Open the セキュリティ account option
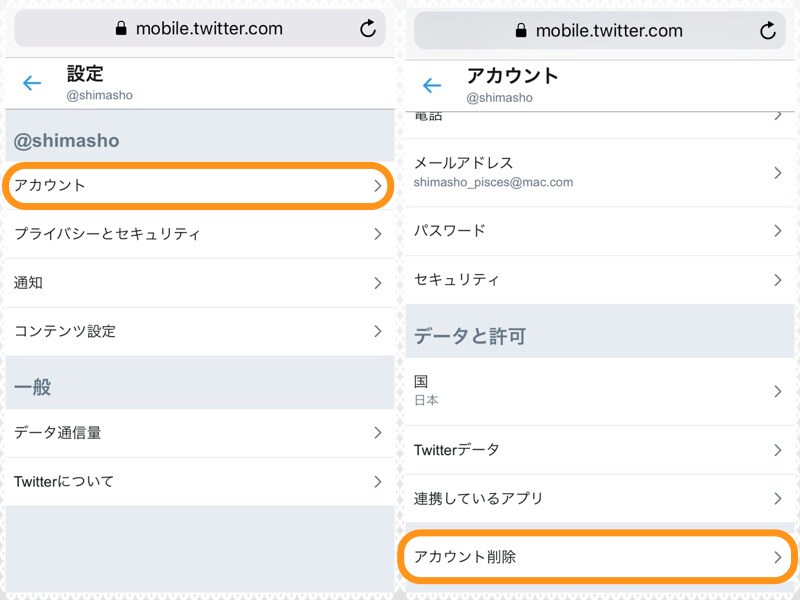Screen dimensions: 800x600 [x=500, y=280]
